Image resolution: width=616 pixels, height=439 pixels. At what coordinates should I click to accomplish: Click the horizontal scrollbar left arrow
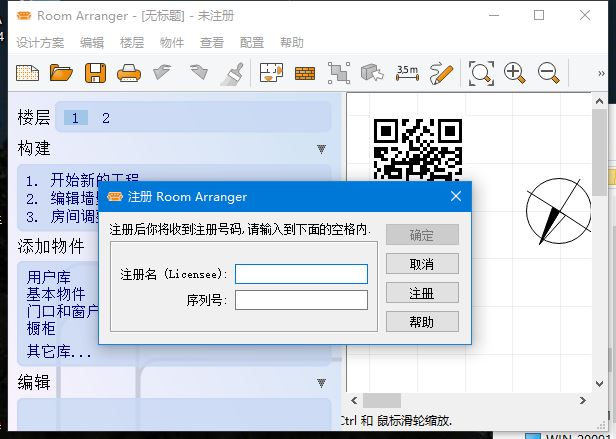click(x=354, y=400)
